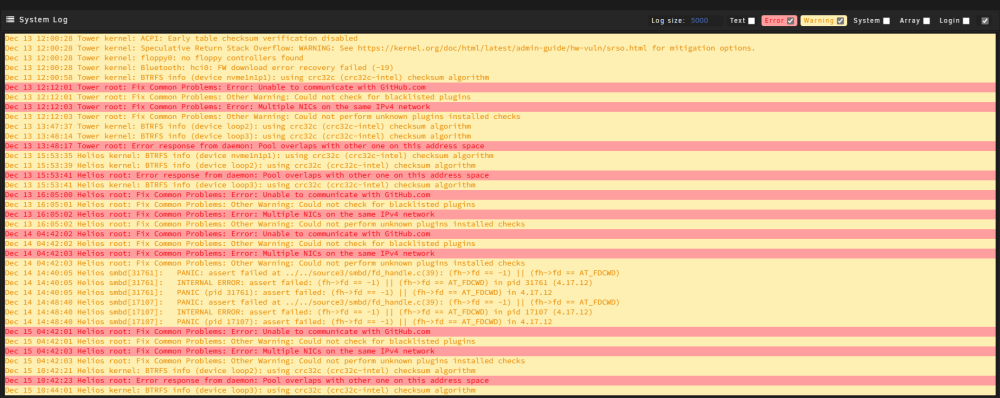Select Dec 13 16:05:00 GitHub.com error line
1000x398 pixels.
499,195
